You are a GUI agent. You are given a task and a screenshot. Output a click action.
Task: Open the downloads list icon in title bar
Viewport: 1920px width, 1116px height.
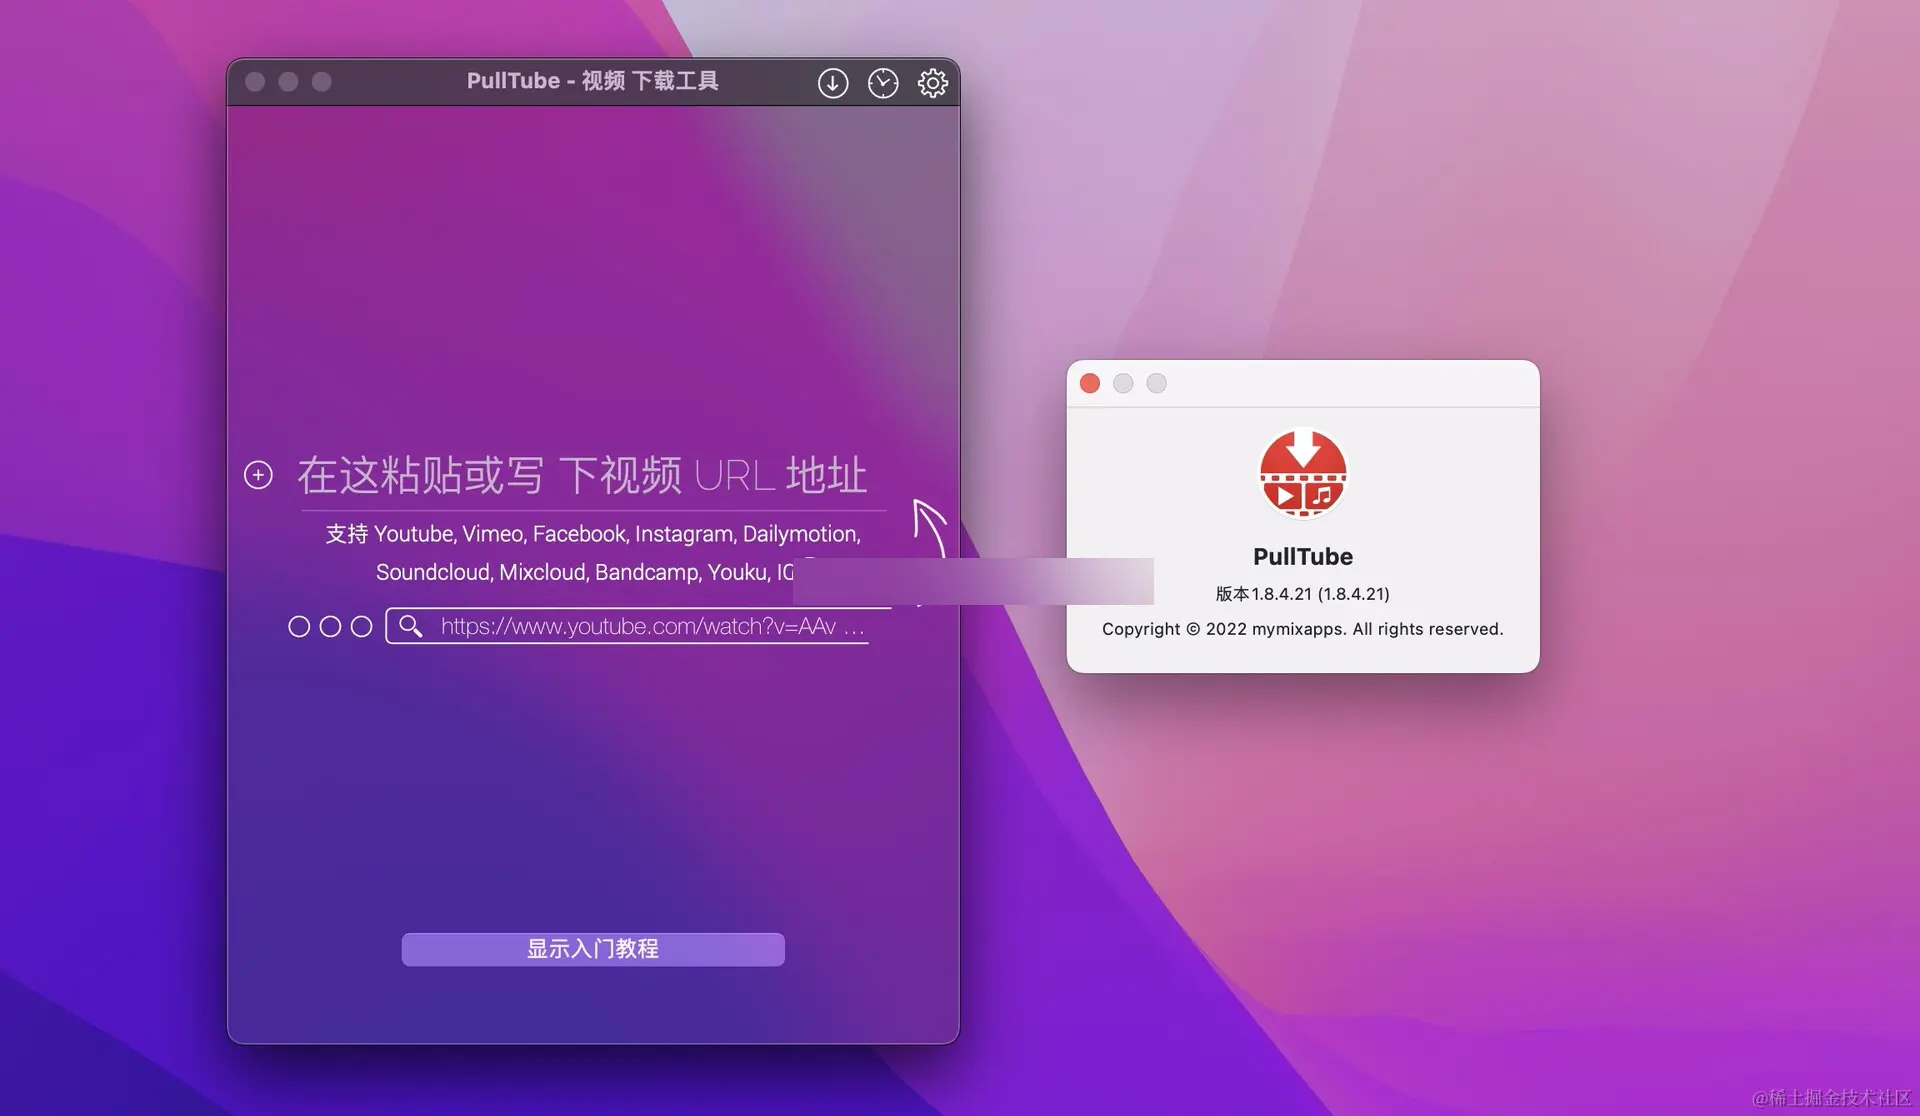pos(832,83)
